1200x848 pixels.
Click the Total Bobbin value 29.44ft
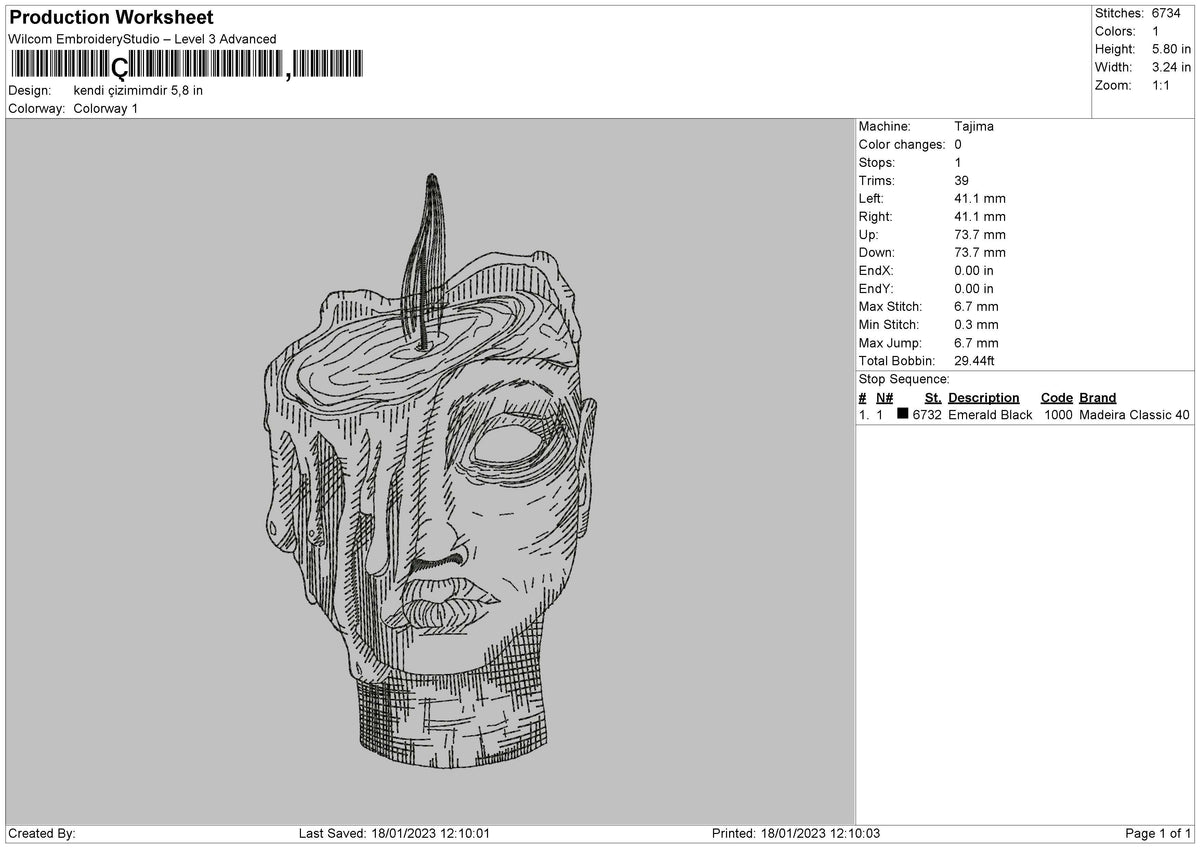pyautogui.click(x=975, y=361)
